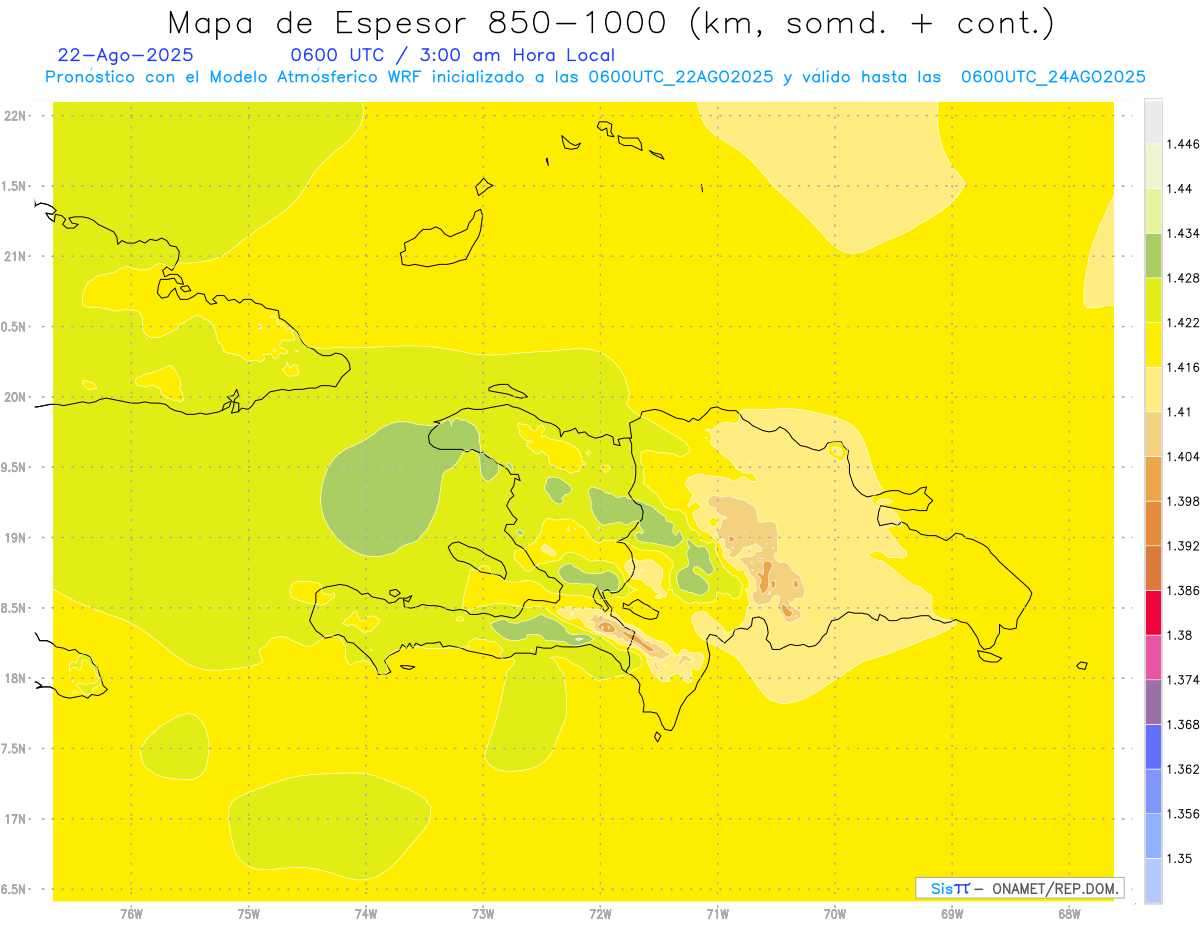Click the '1.5N' latitude label

pyautogui.click(x=14, y=186)
